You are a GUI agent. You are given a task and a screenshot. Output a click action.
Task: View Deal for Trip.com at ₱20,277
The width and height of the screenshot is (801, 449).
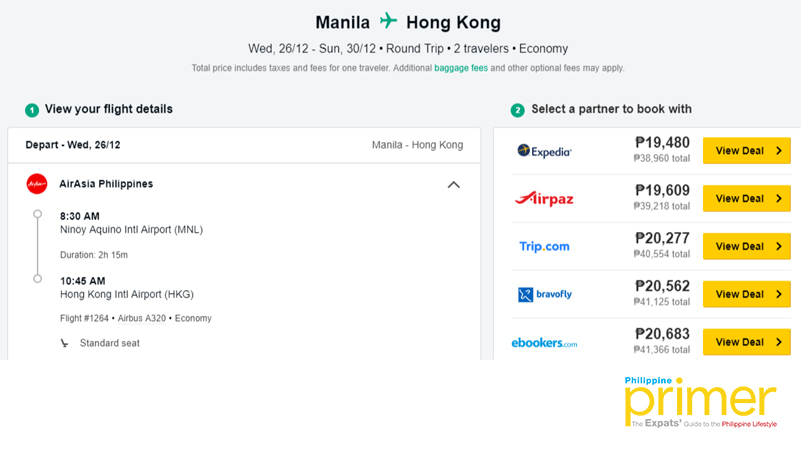tap(746, 246)
